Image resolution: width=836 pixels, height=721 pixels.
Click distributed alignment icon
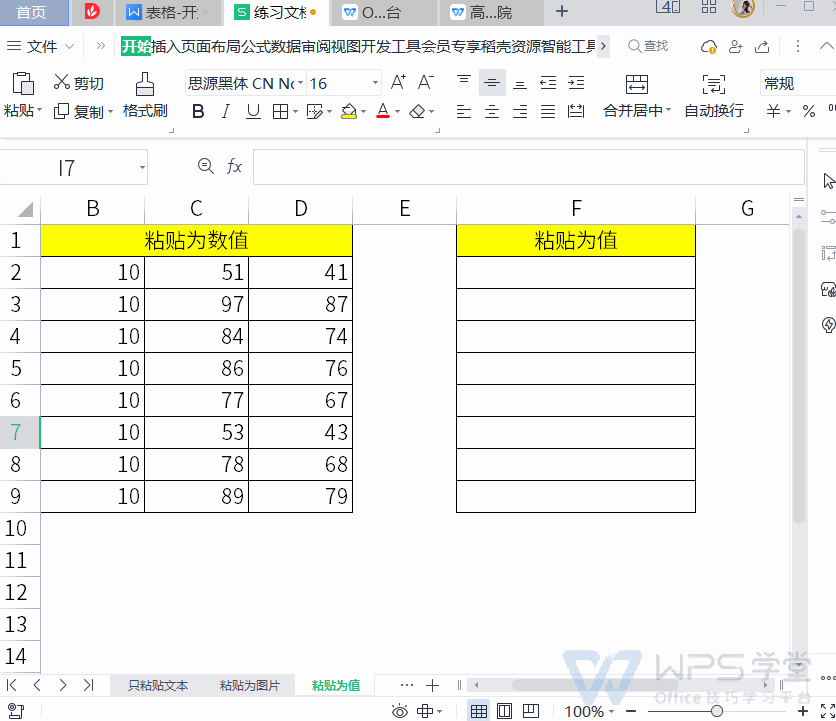click(576, 111)
